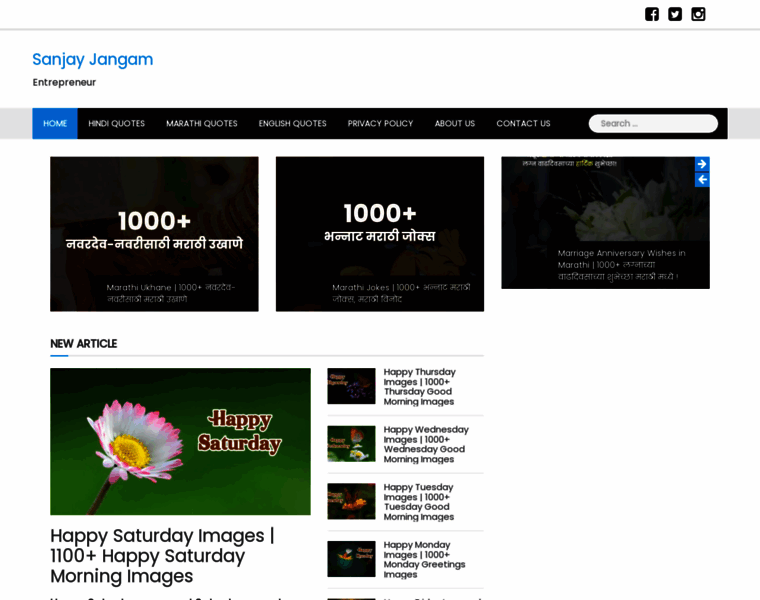Navigate to Contact Us page

coord(523,123)
